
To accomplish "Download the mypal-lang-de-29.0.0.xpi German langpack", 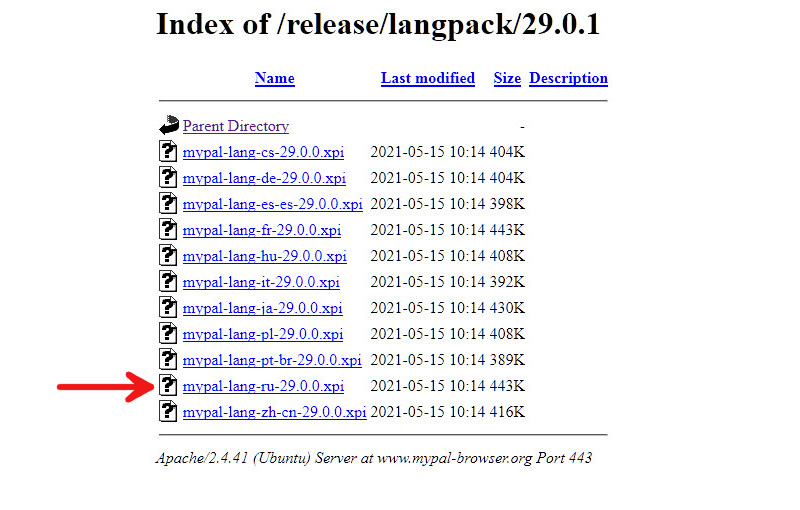I will point(264,178).
